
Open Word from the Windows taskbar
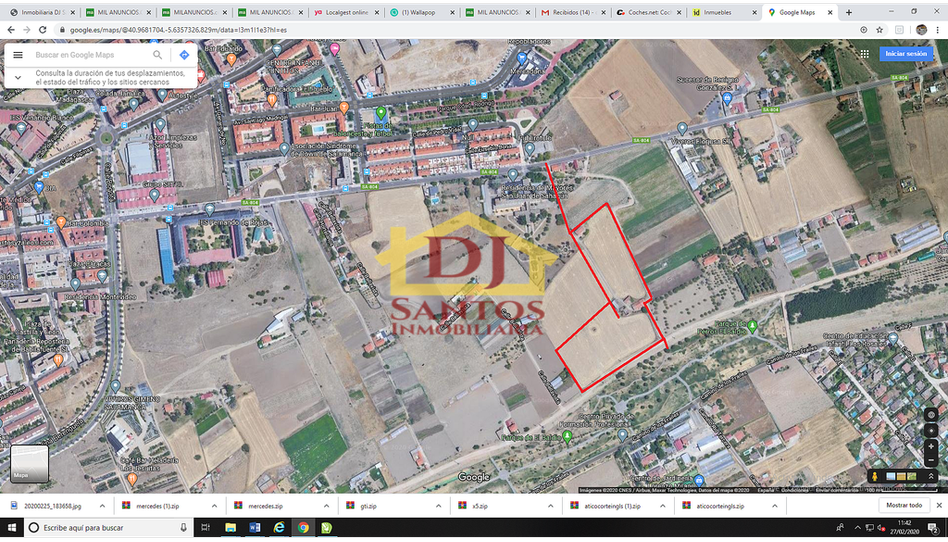point(254,527)
